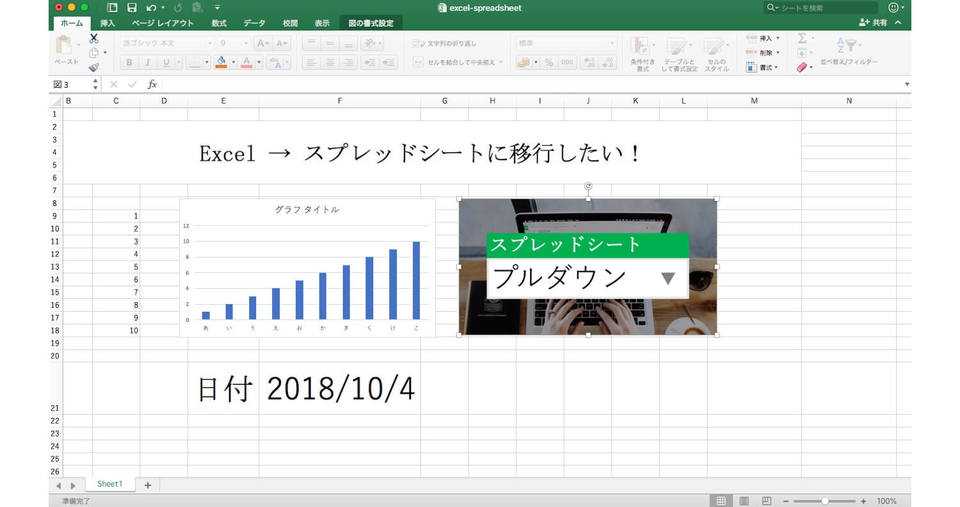Viewport: 960px width, 507px height.
Task: Click the Format Painter brush icon
Action: 94,67
